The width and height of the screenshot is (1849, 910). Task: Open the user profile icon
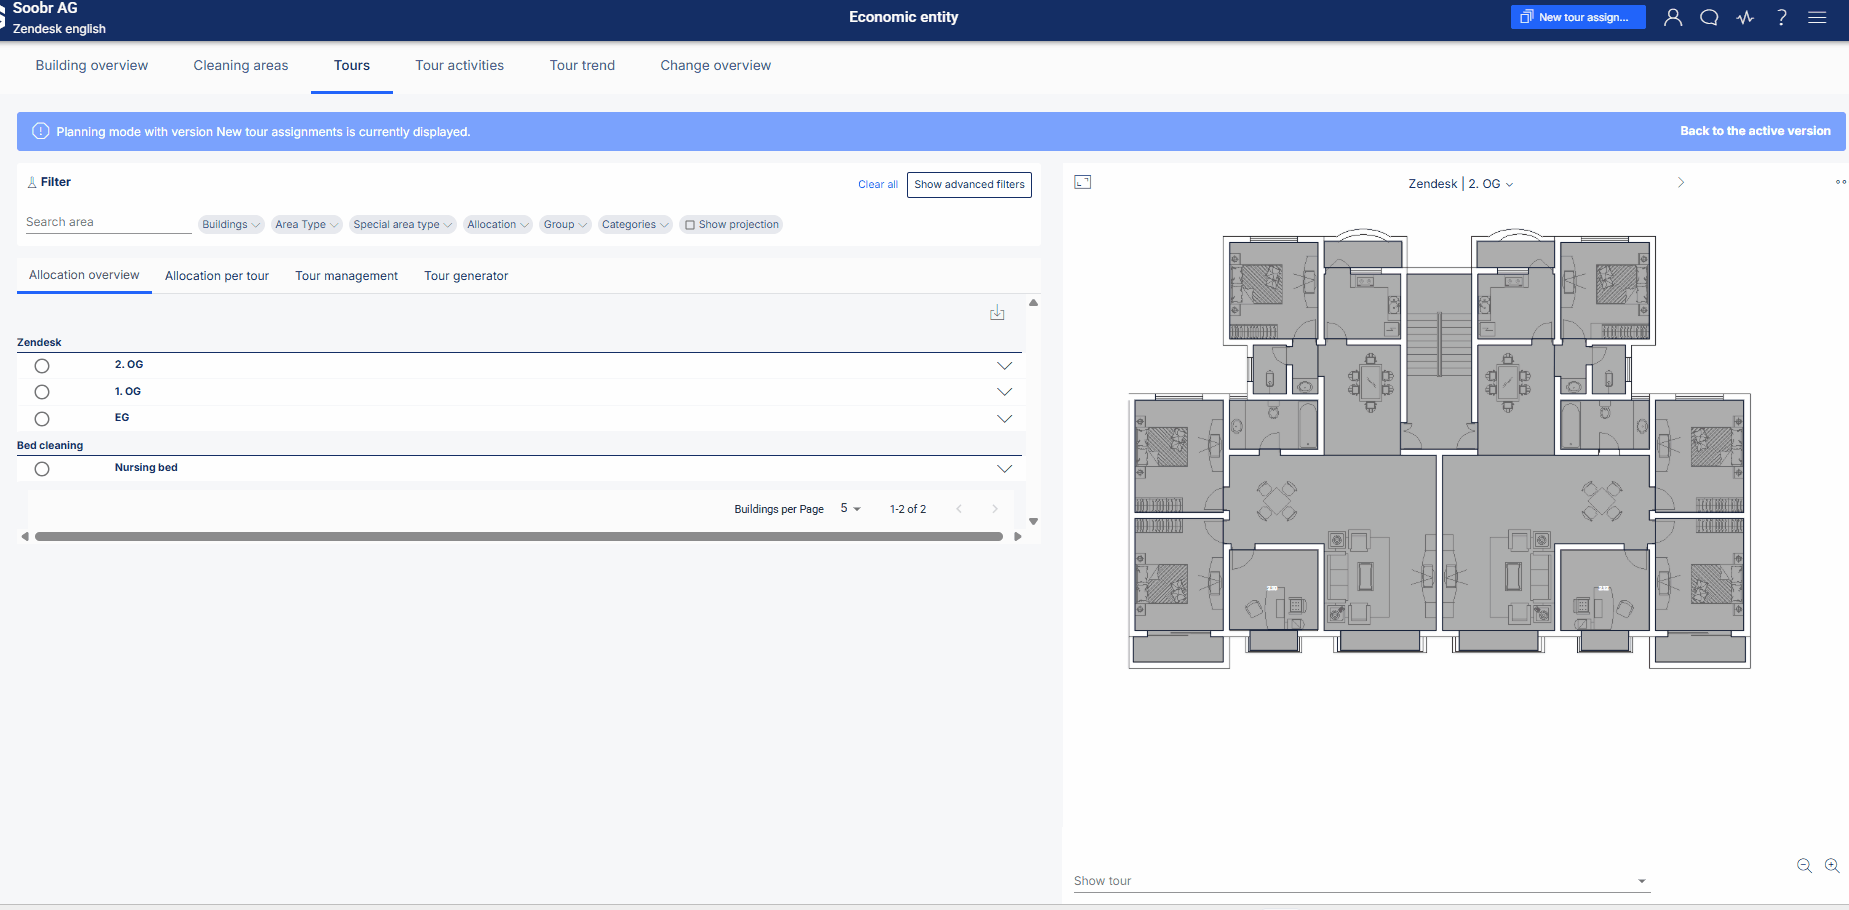pos(1673,17)
